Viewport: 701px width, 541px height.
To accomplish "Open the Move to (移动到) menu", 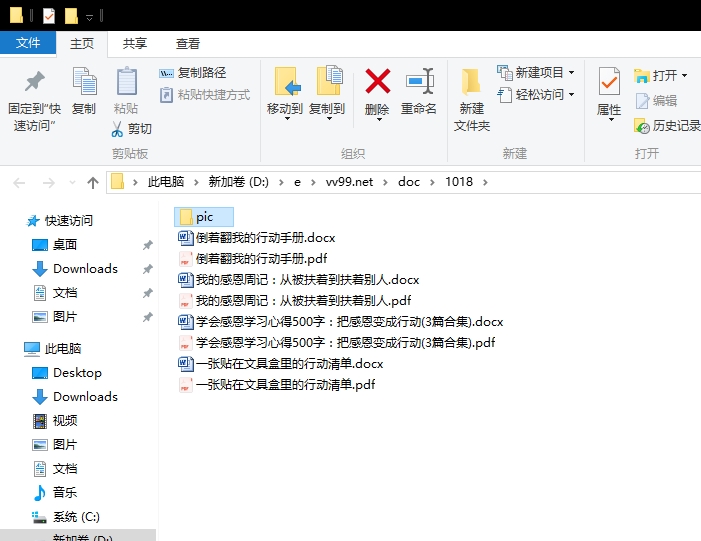I will coord(285,94).
